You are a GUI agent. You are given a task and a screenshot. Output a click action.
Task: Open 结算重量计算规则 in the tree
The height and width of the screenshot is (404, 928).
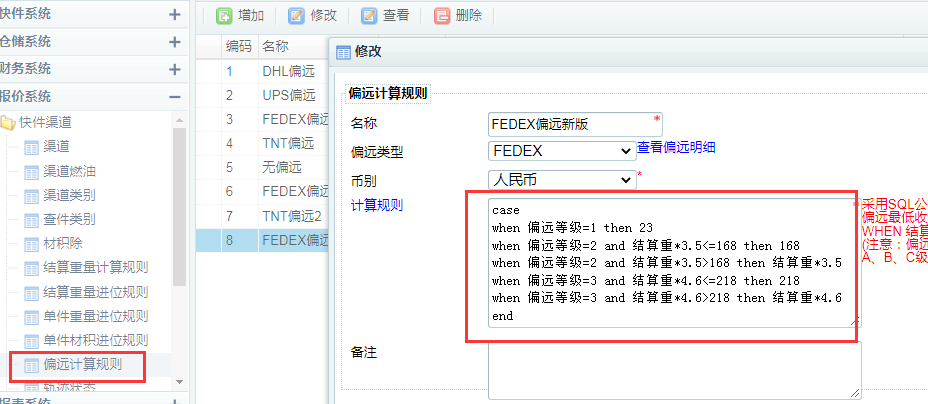click(95, 269)
